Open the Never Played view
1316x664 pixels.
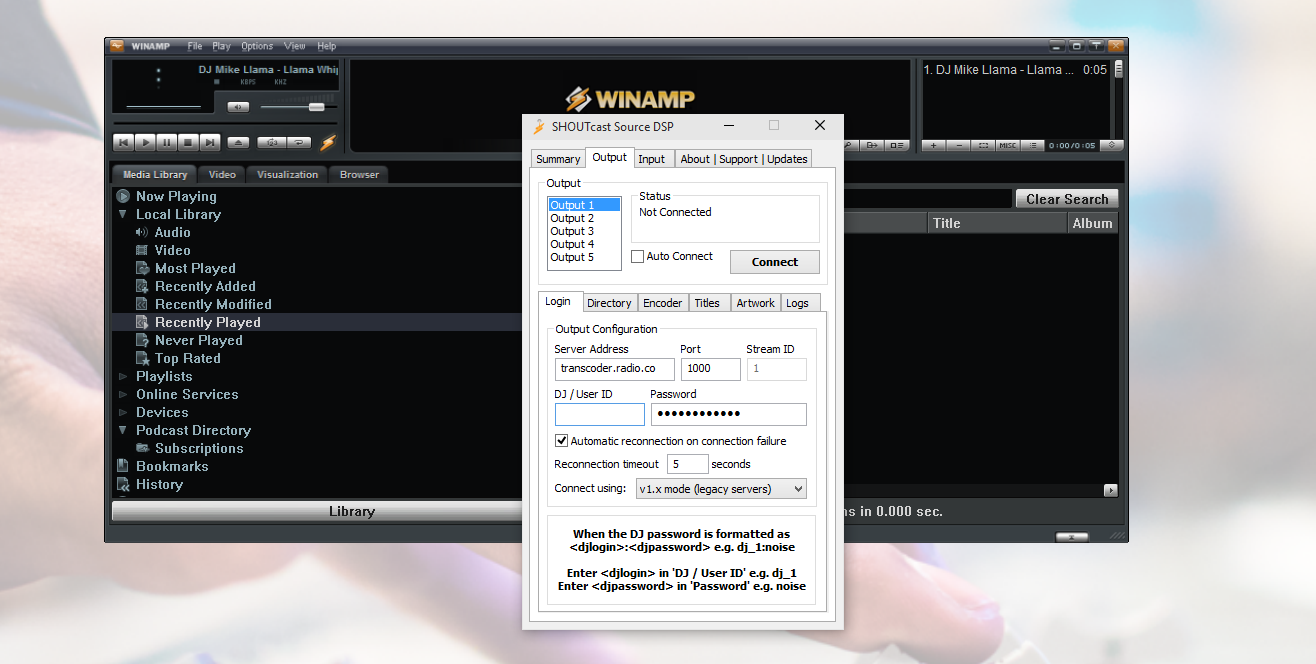pyautogui.click(x=198, y=340)
